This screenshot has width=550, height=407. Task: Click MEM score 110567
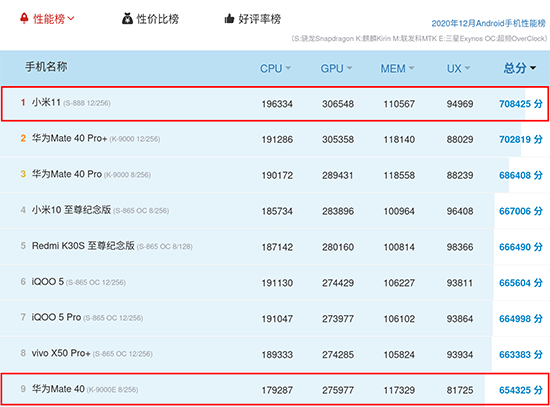click(x=399, y=104)
